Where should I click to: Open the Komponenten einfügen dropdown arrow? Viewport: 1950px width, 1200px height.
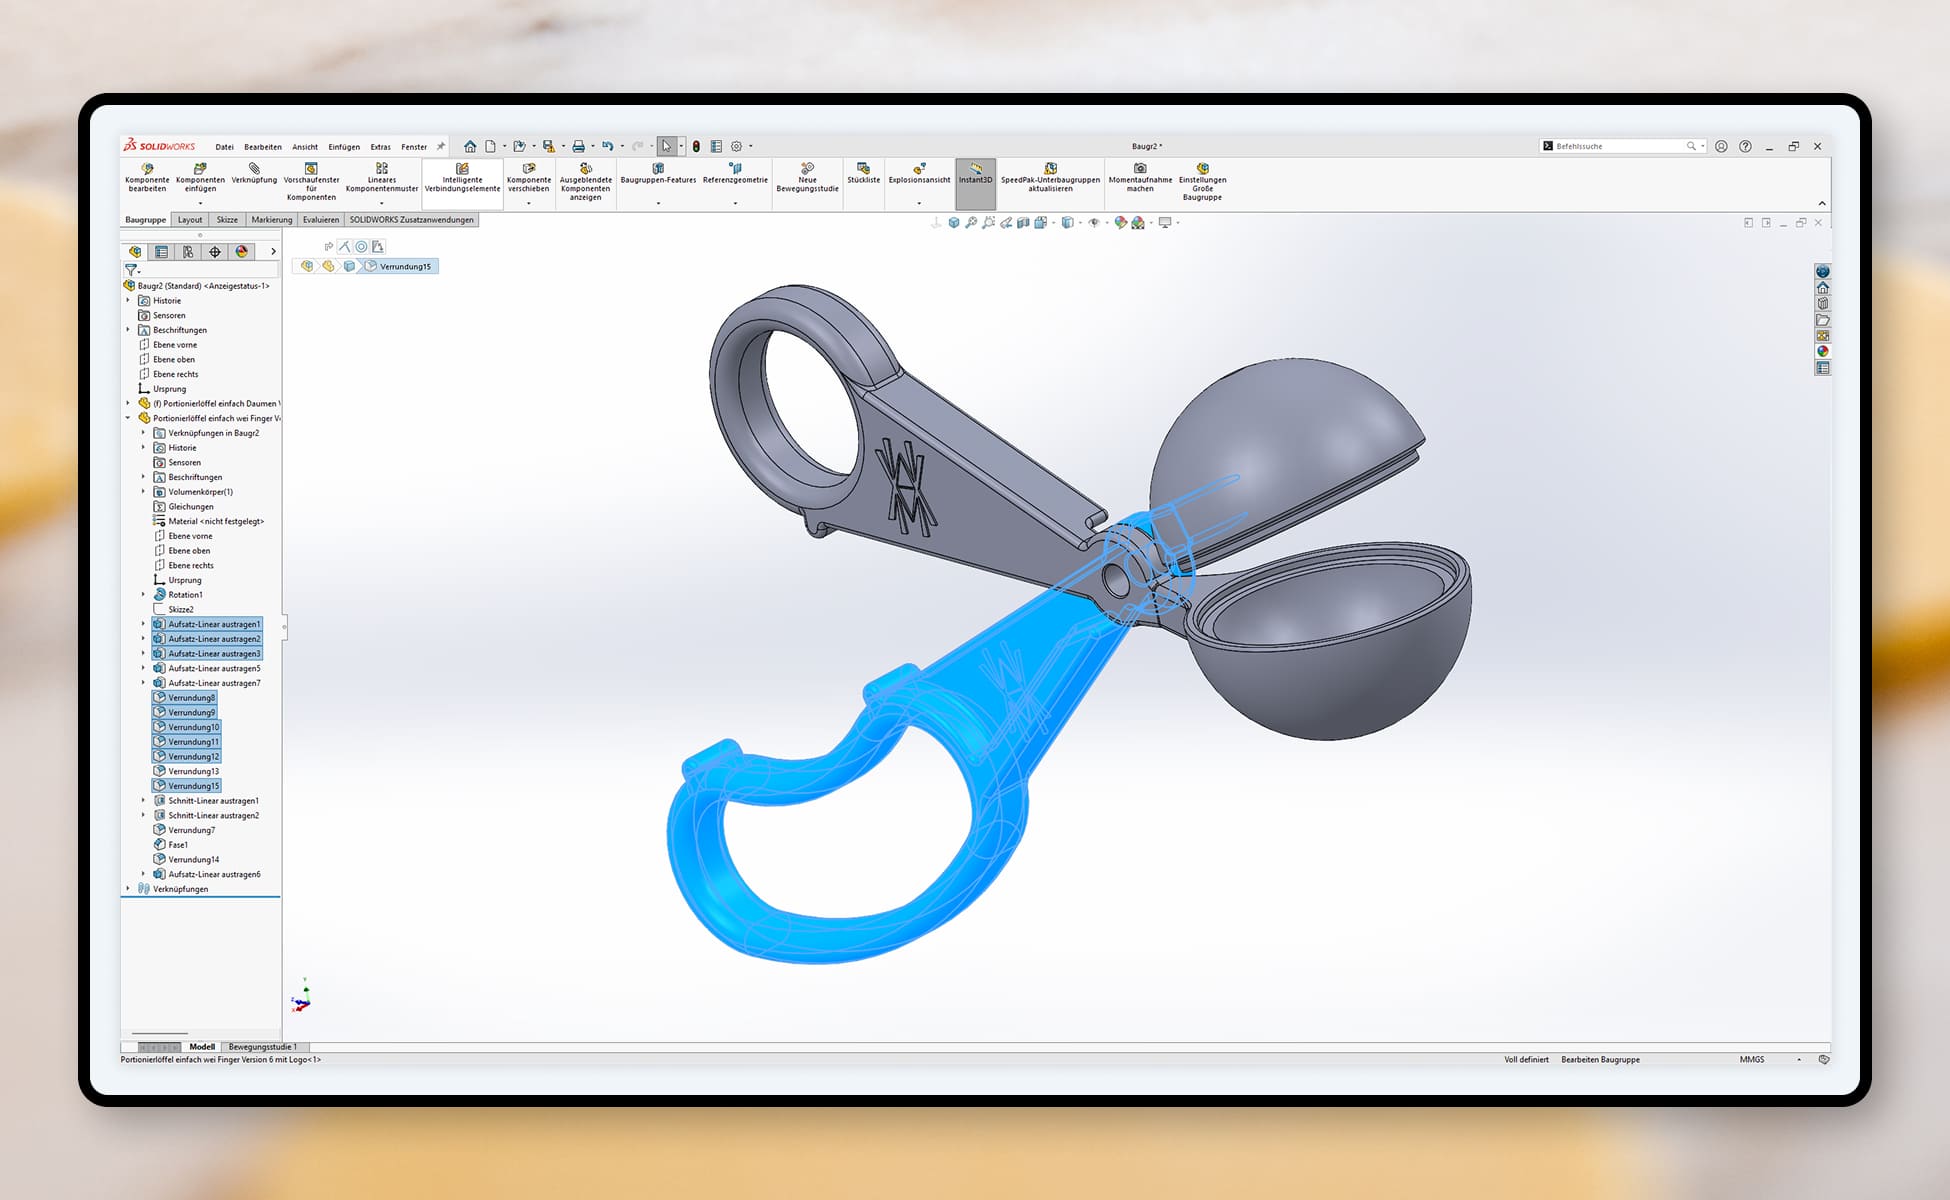(x=200, y=203)
